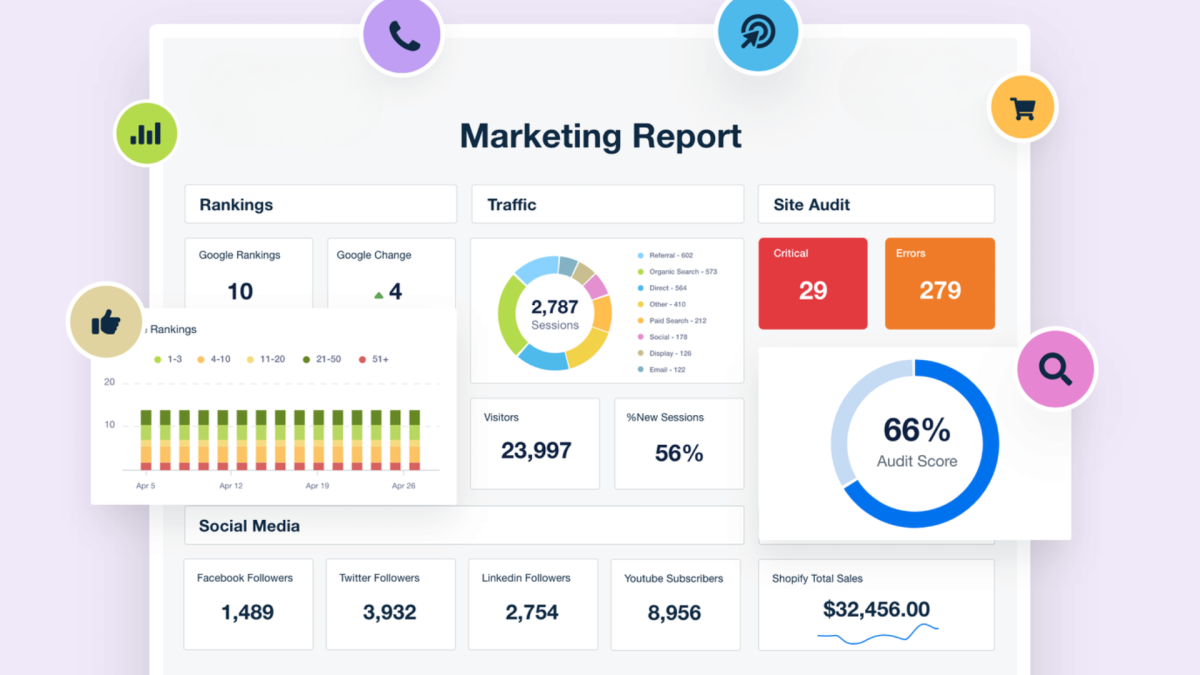Open the Social Media section header

(464, 525)
